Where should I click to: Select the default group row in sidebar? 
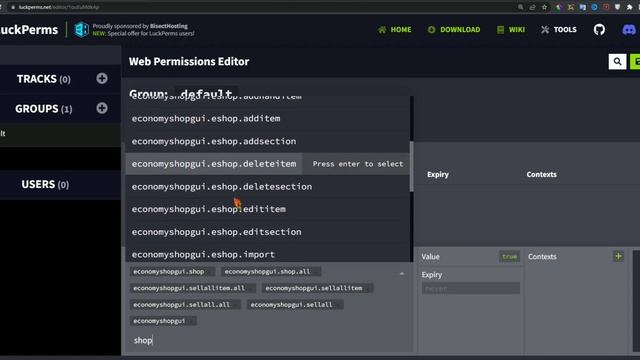60,133
